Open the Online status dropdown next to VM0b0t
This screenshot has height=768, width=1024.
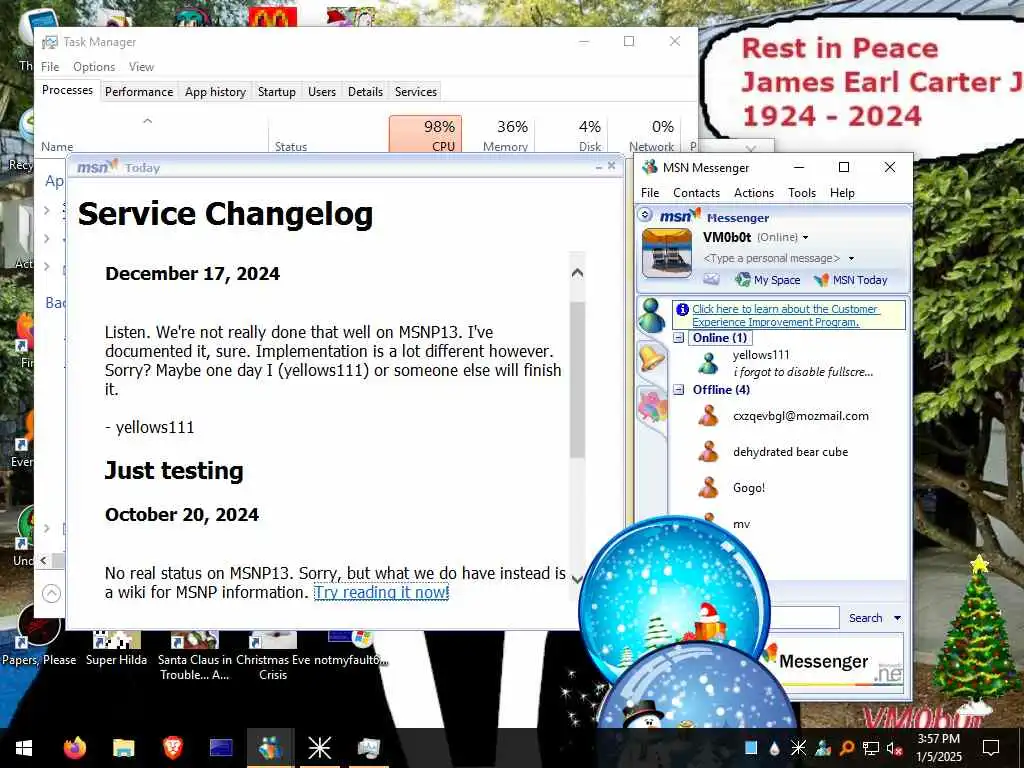805,238
